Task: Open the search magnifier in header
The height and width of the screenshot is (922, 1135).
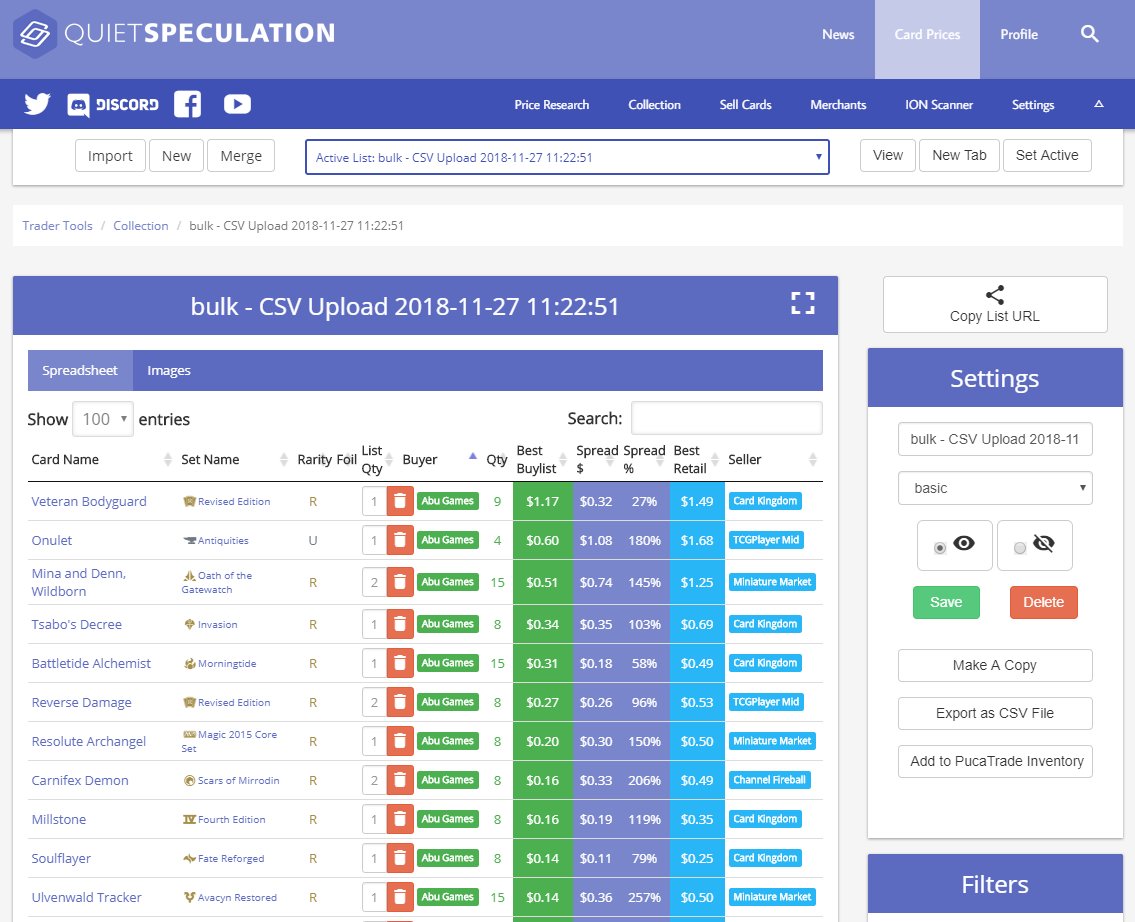Action: pos(1090,34)
